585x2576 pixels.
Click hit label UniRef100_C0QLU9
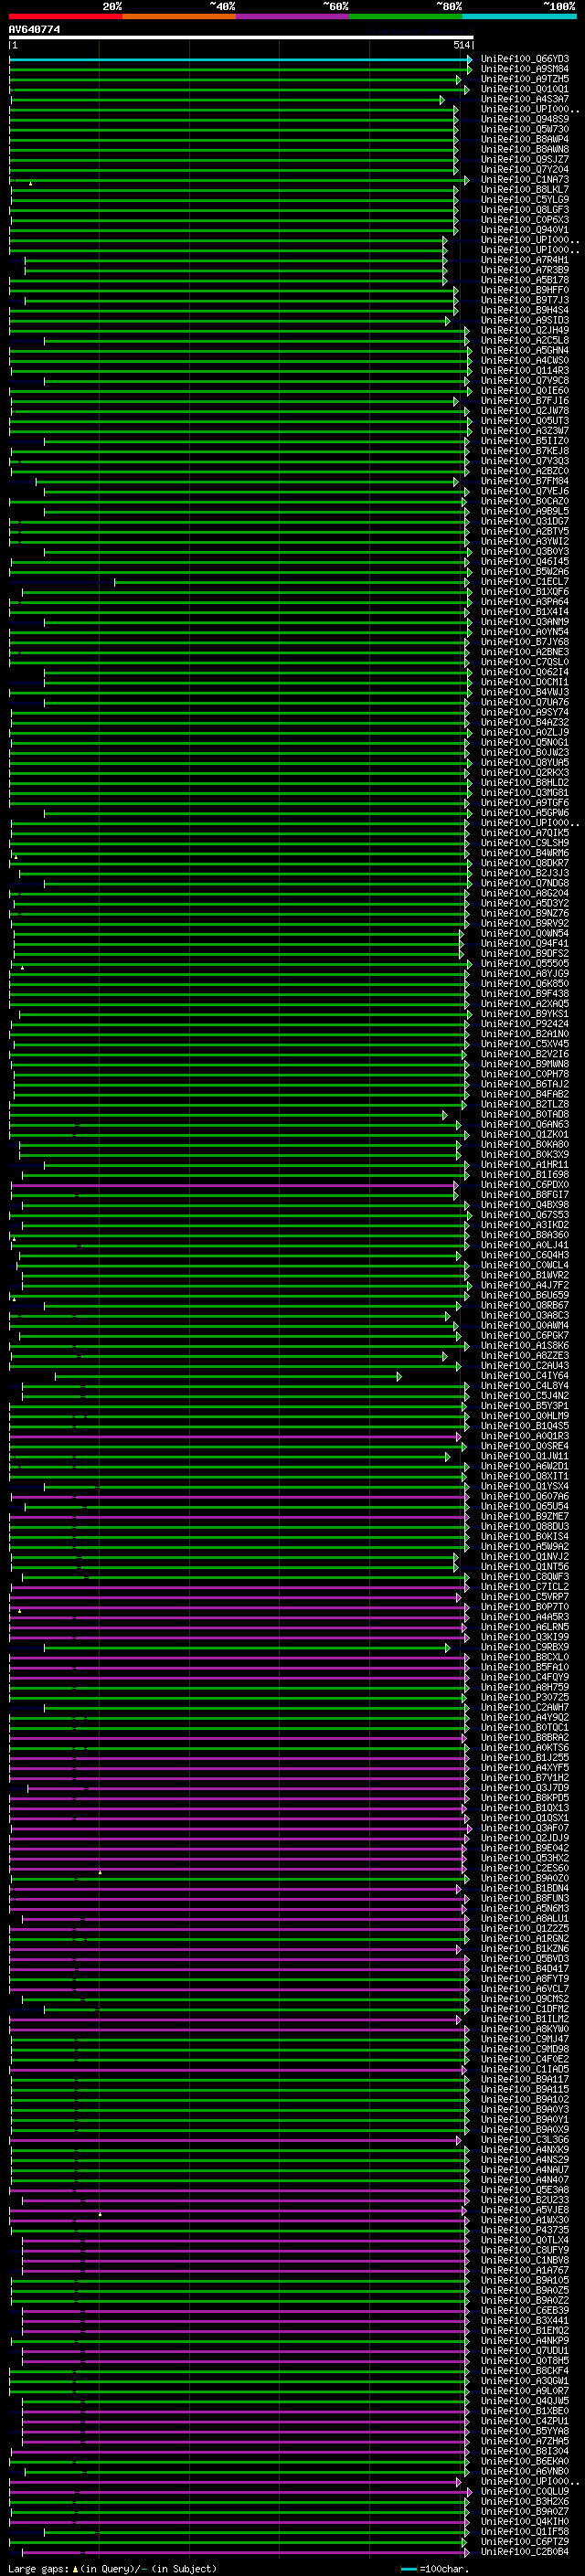pos(525,2491)
